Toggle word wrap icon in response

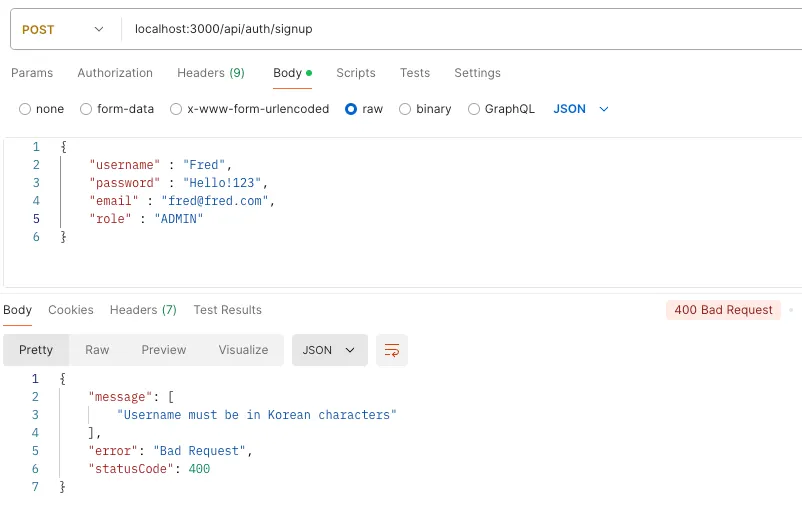point(392,350)
